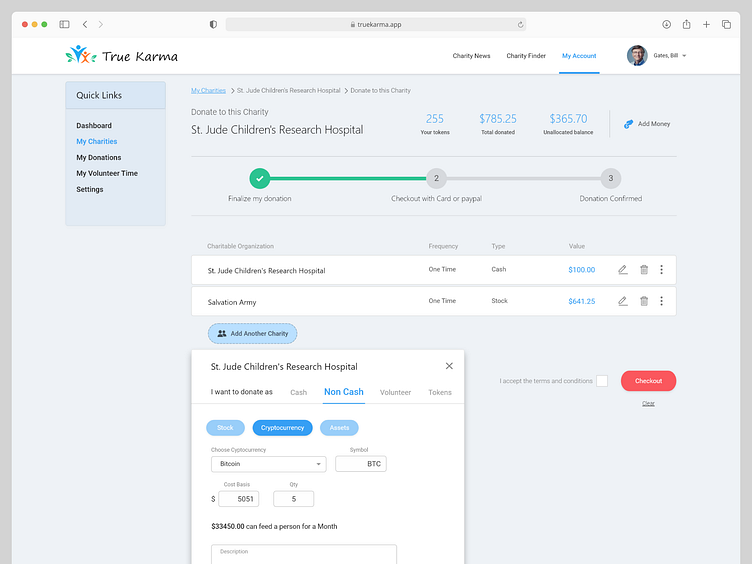Image resolution: width=752 pixels, height=564 pixels.
Task: Open the three-dot menu for Salvation Army row
Action: (x=661, y=301)
